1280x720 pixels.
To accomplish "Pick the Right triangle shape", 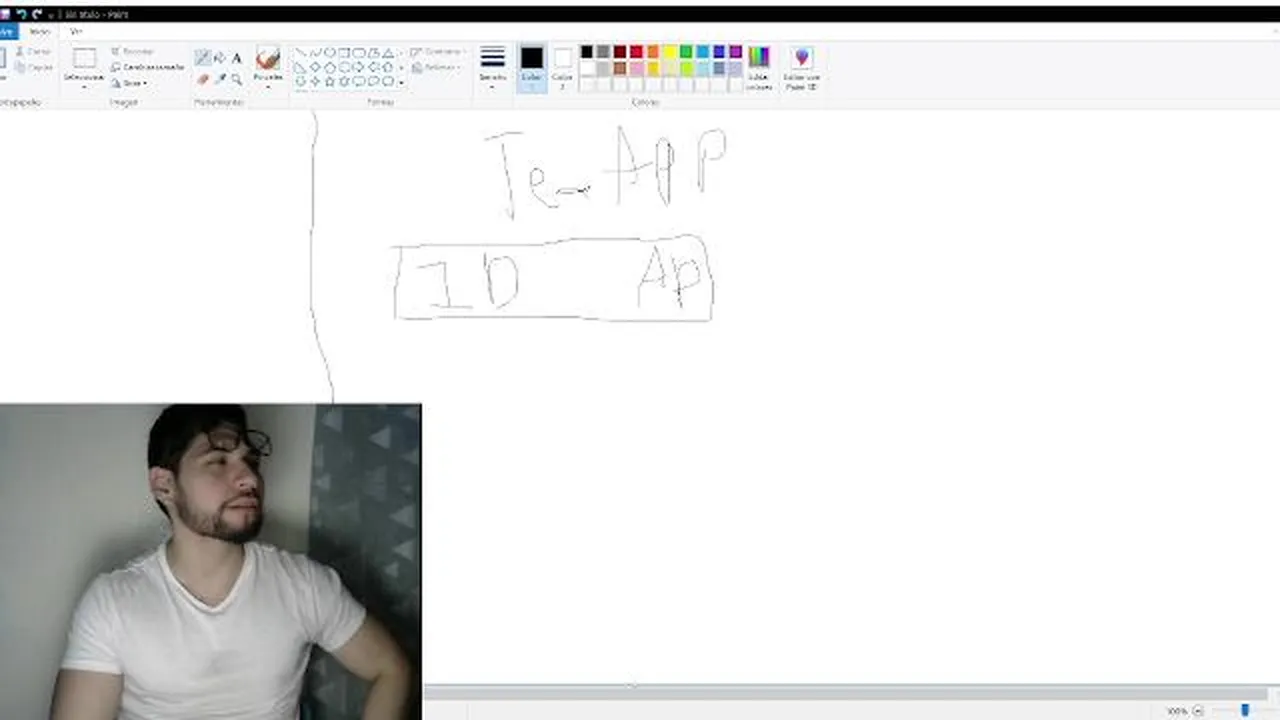I will [x=300, y=67].
